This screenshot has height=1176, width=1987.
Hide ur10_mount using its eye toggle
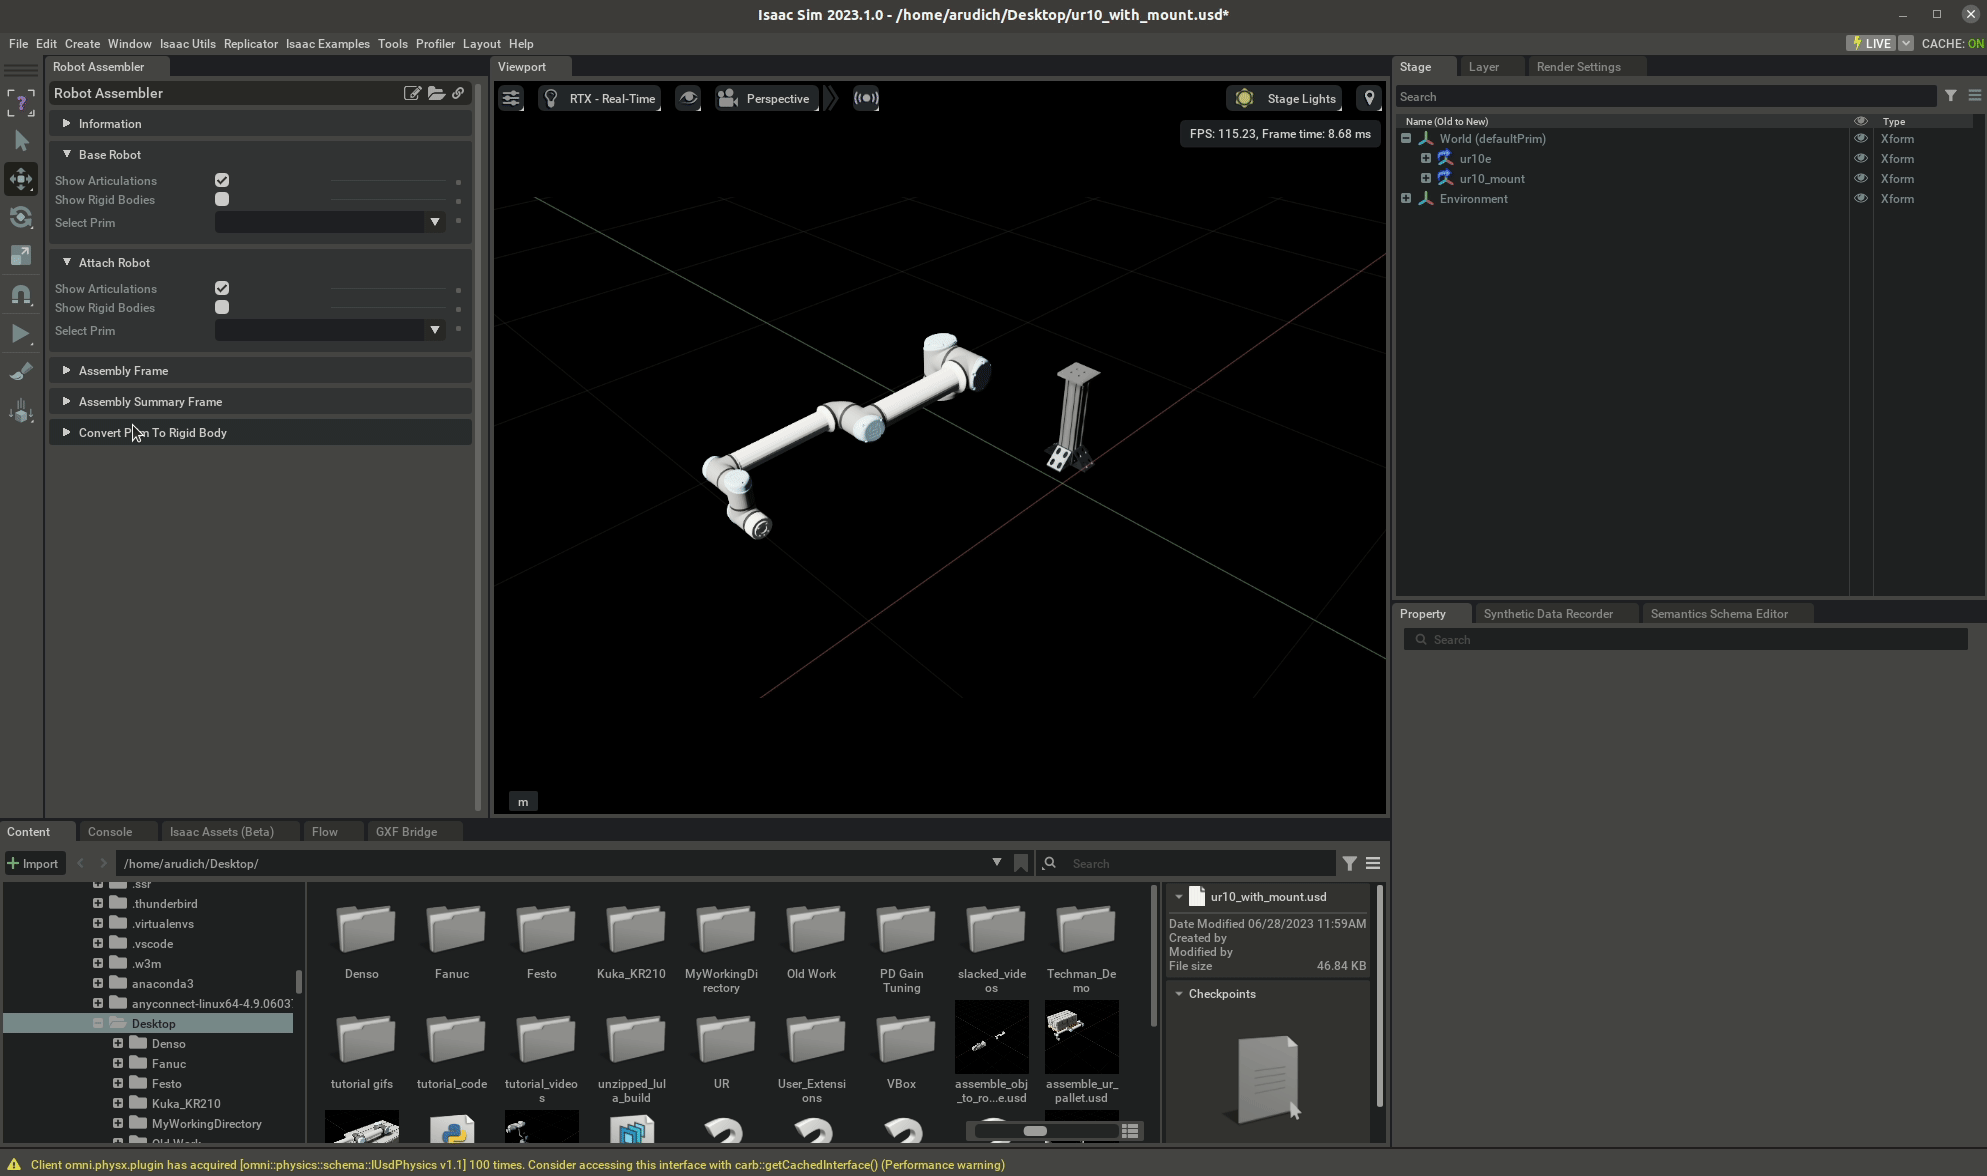1861,178
